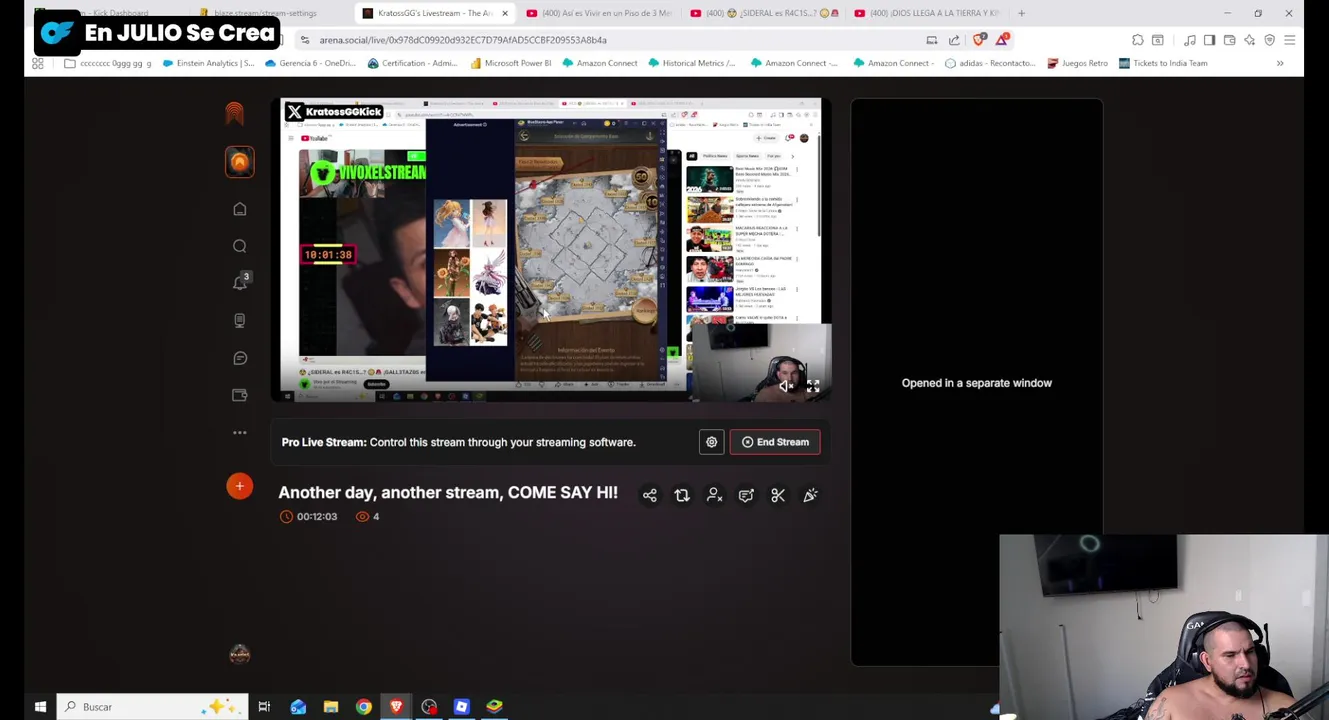The width and height of the screenshot is (1329, 720).
Task: Open the bookmarks apps grid icon
Action: (38, 63)
